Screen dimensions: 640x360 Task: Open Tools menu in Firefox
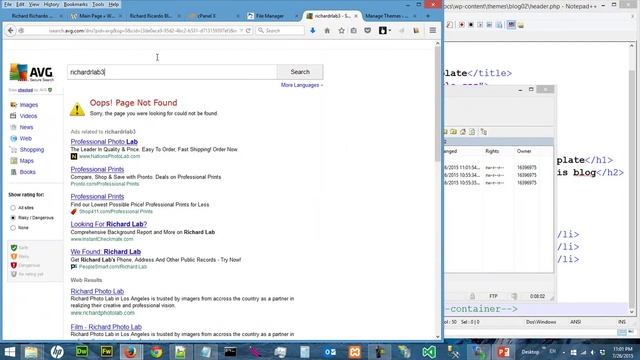[98, 4]
